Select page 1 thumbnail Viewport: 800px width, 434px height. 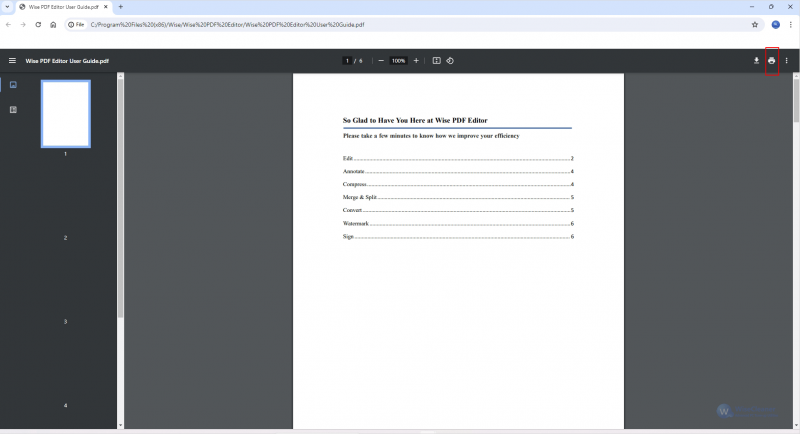click(66, 114)
